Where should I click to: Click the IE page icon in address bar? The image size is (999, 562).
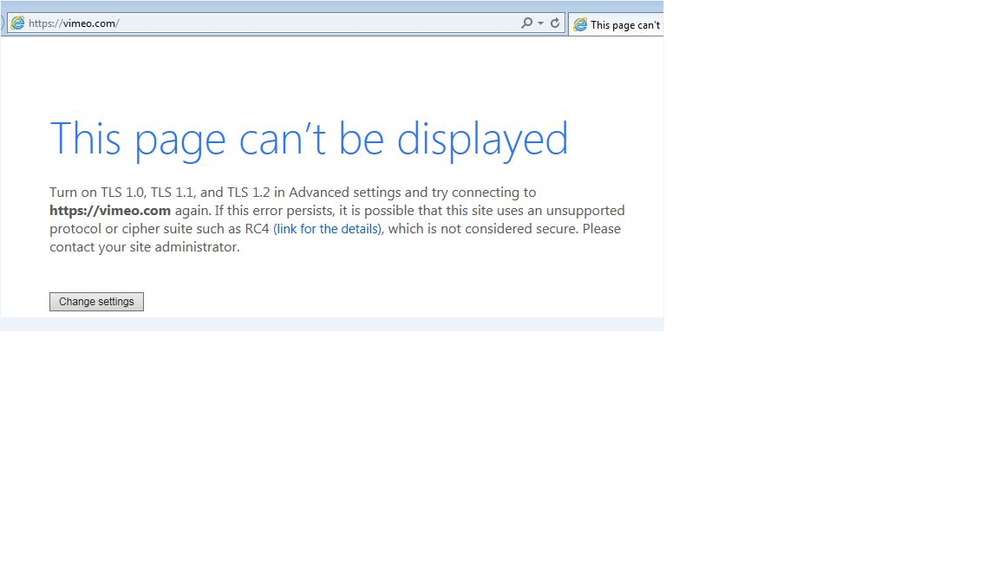pyautogui.click(x=18, y=24)
